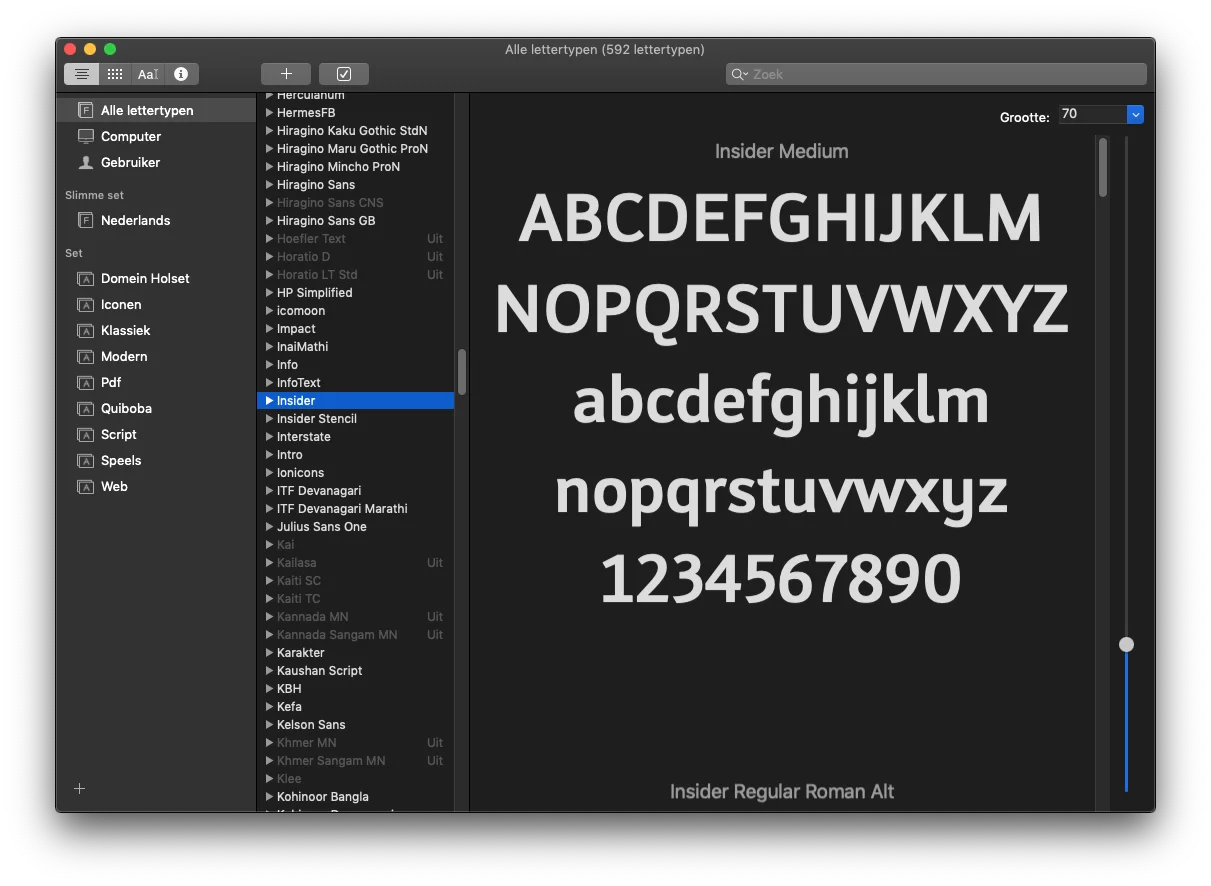Adjust the vertical size slider handle
Image resolution: width=1211 pixels, height=886 pixels.
1126,644
